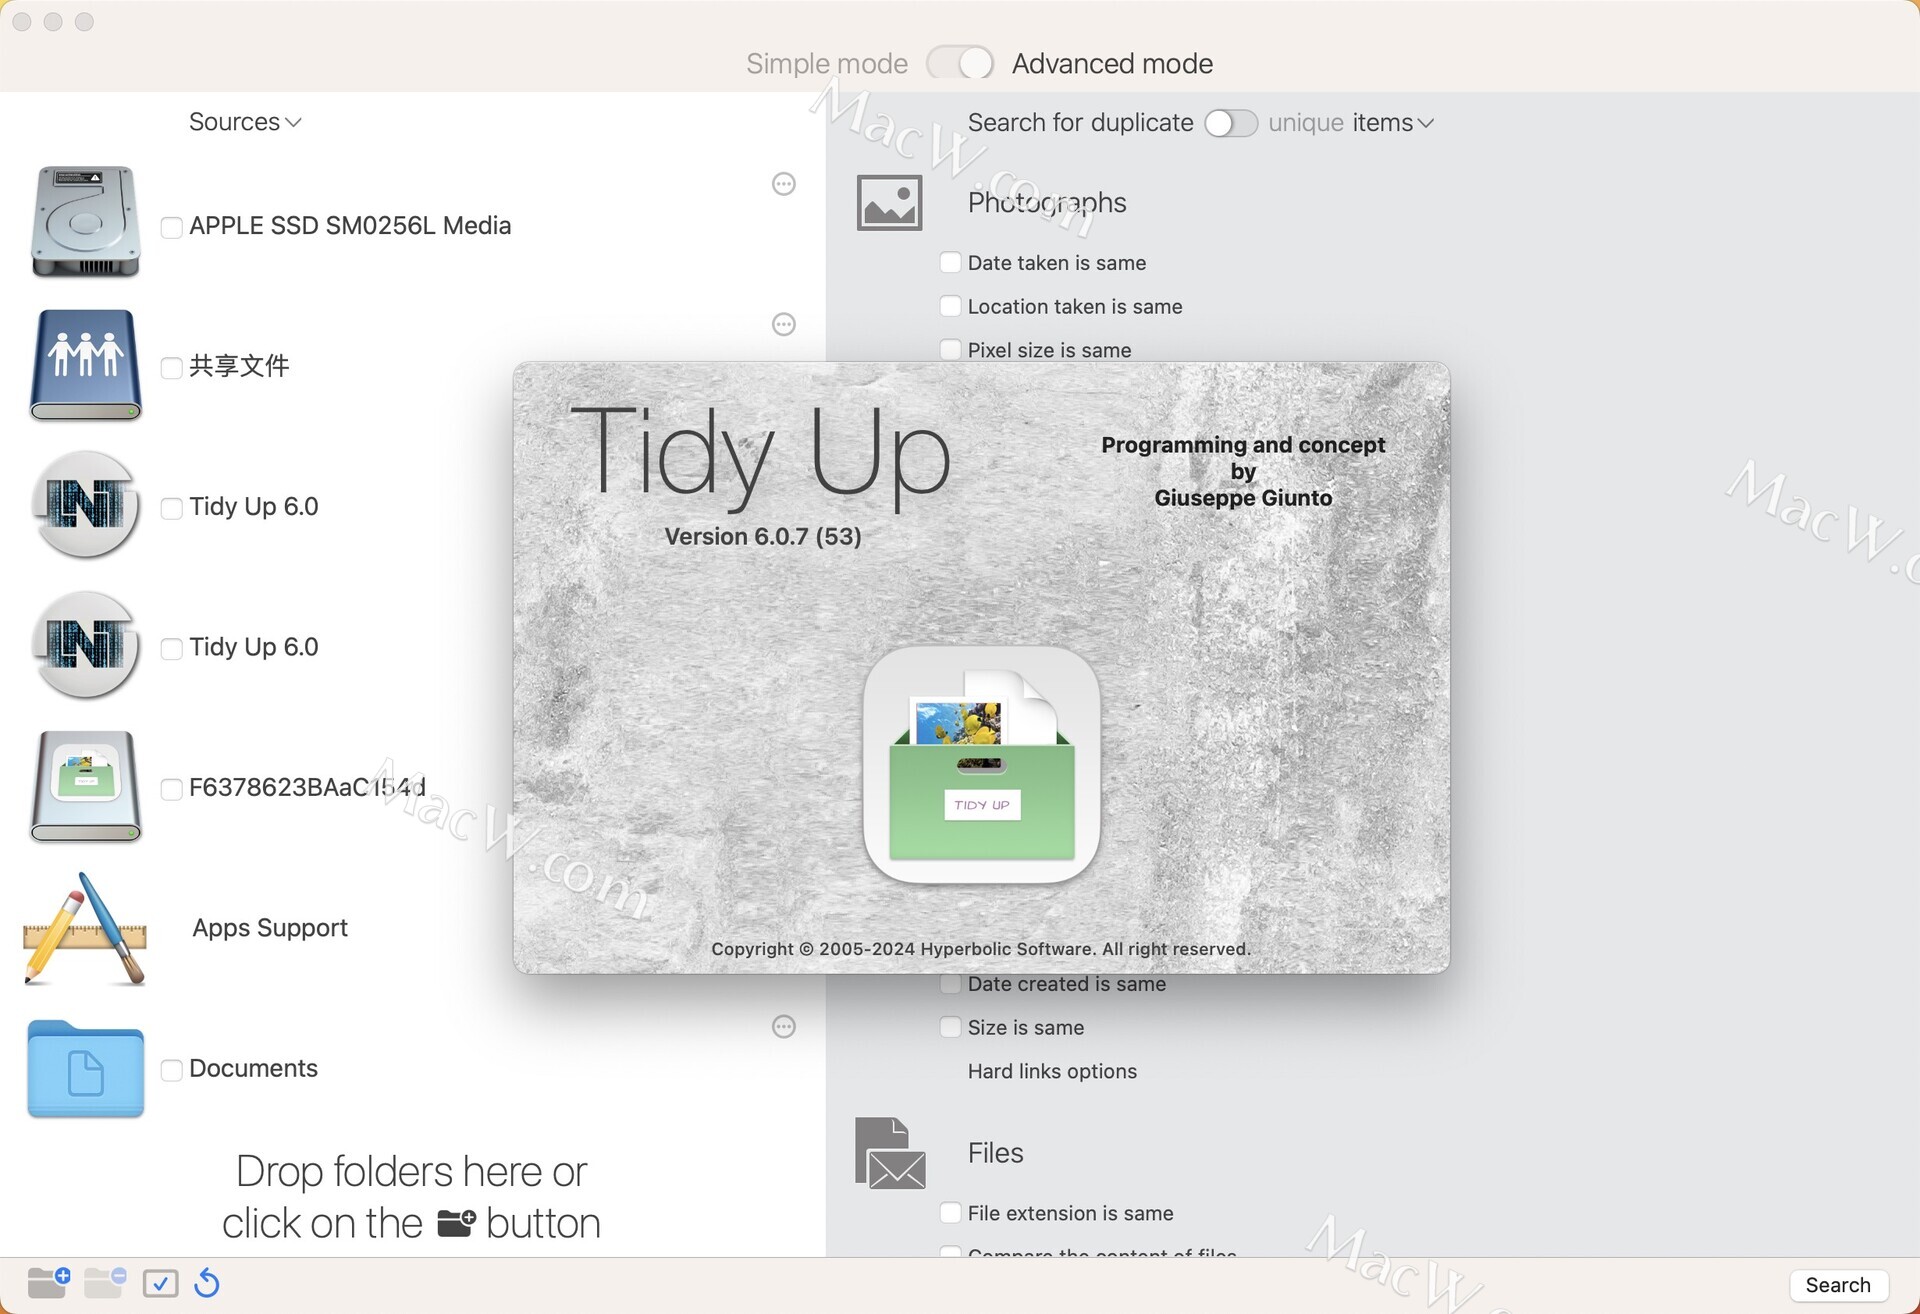Click the remove folder icon in bottom toolbar
The width and height of the screenshot is (1920, 1314).
coord(105,1282)
